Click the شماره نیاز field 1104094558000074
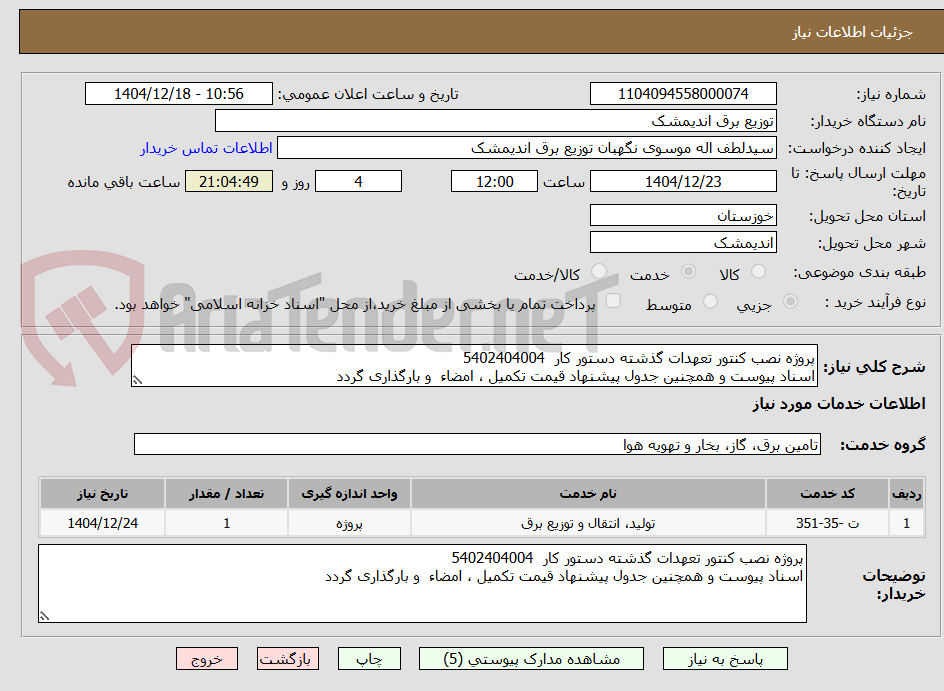 [683, 94]
